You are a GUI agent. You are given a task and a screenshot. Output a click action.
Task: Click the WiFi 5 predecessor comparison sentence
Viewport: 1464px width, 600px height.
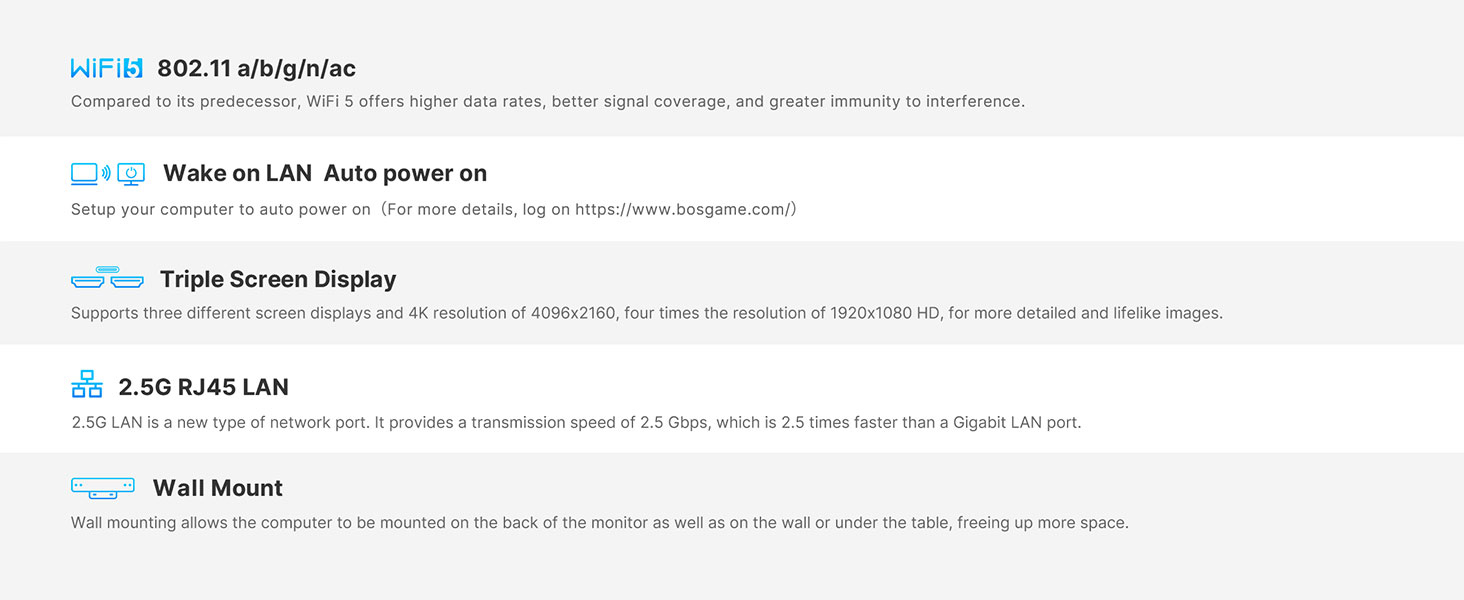click(x=547, y=102)
